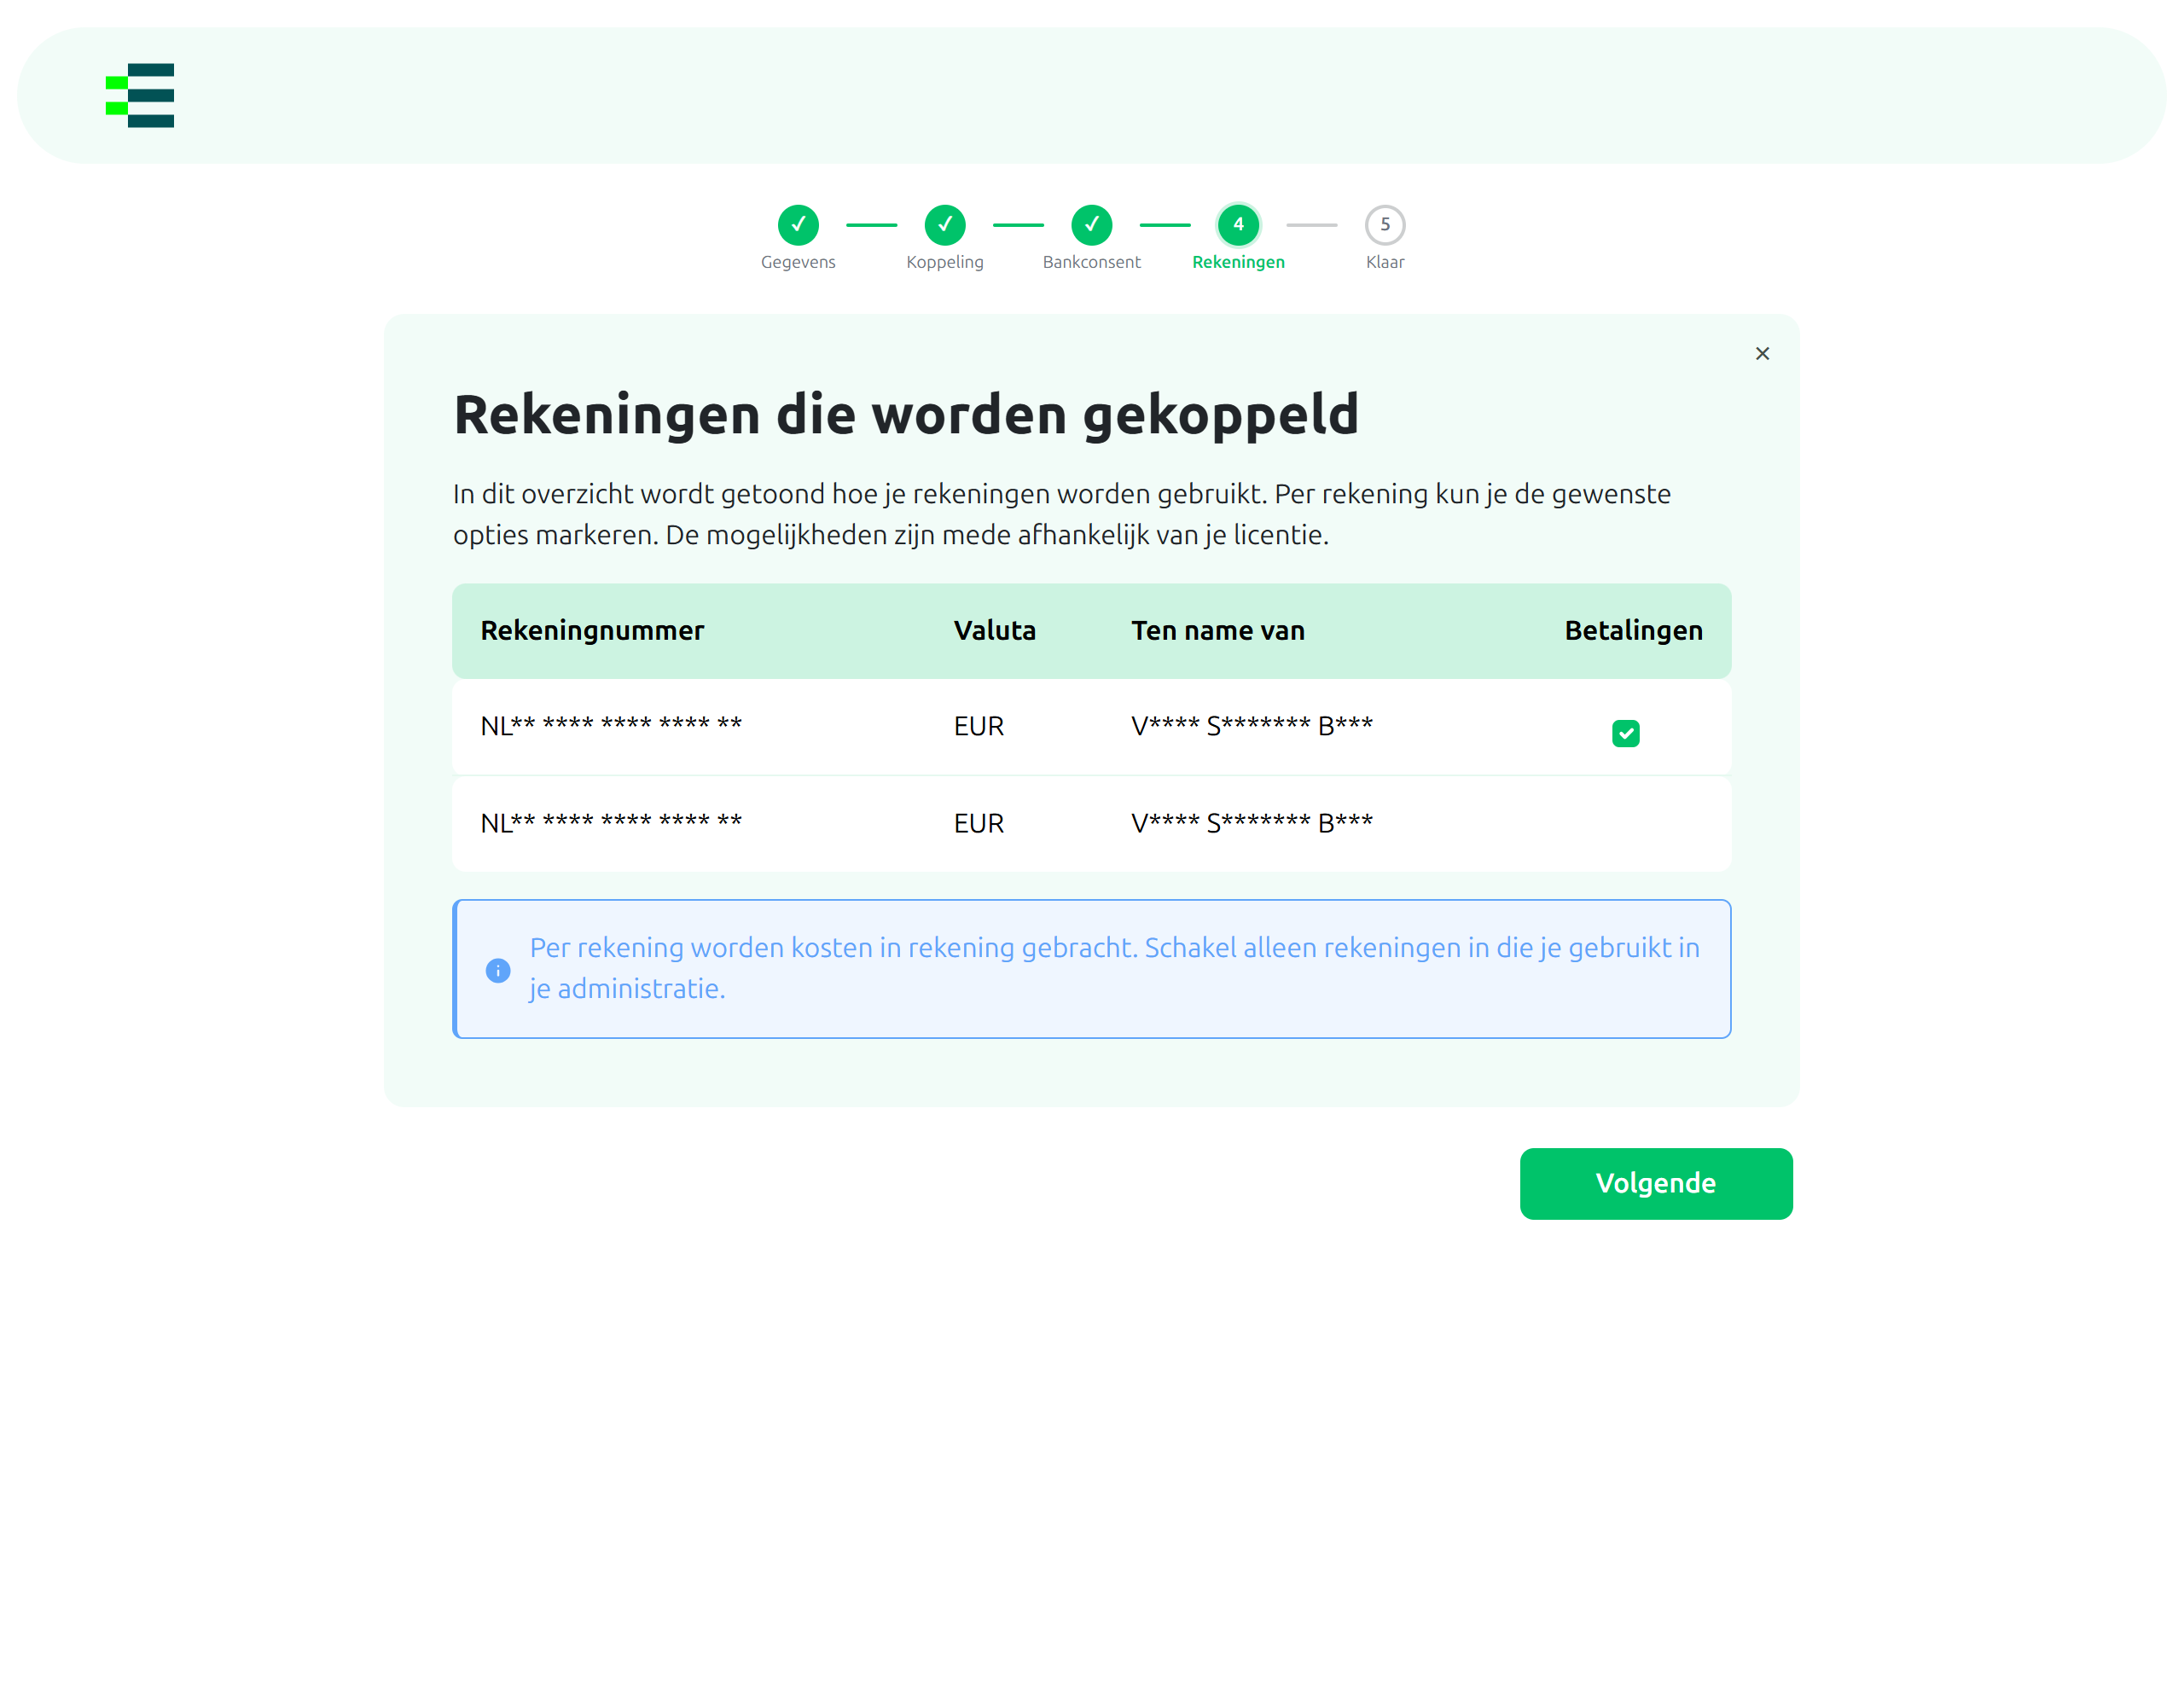The image size is (2184, 1706).
Task: Click the Gegevens step label
Action: [798, 262]
